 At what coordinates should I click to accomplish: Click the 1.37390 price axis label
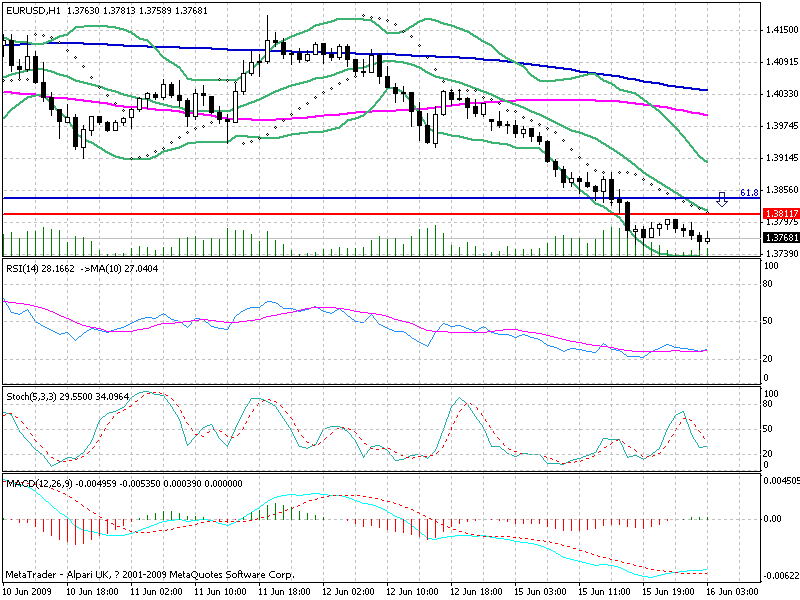[782, 254]
